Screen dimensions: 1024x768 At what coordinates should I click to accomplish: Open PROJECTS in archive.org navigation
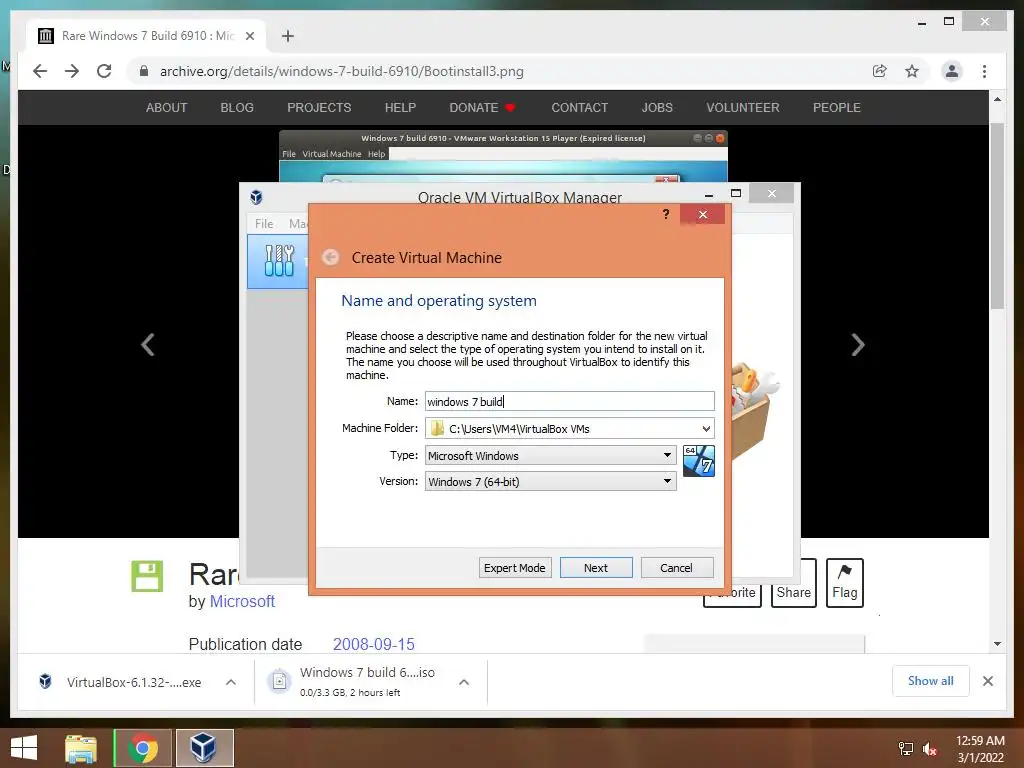(319, 108)
